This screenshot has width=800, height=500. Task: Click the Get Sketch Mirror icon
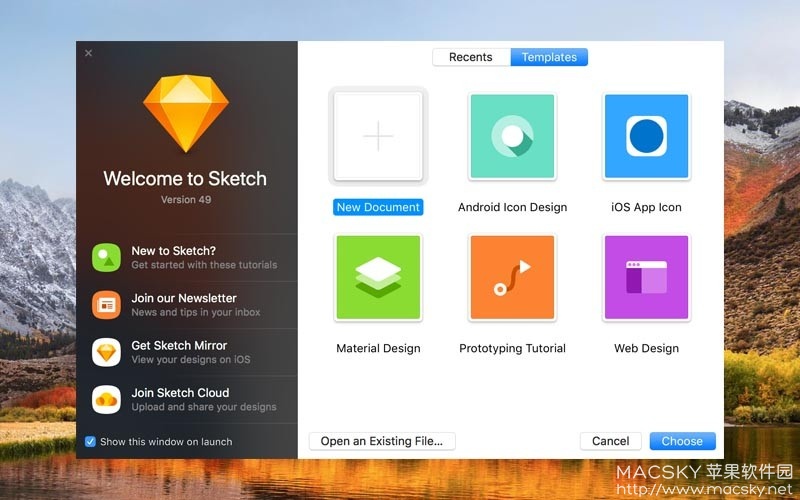[x=106, y=353]
